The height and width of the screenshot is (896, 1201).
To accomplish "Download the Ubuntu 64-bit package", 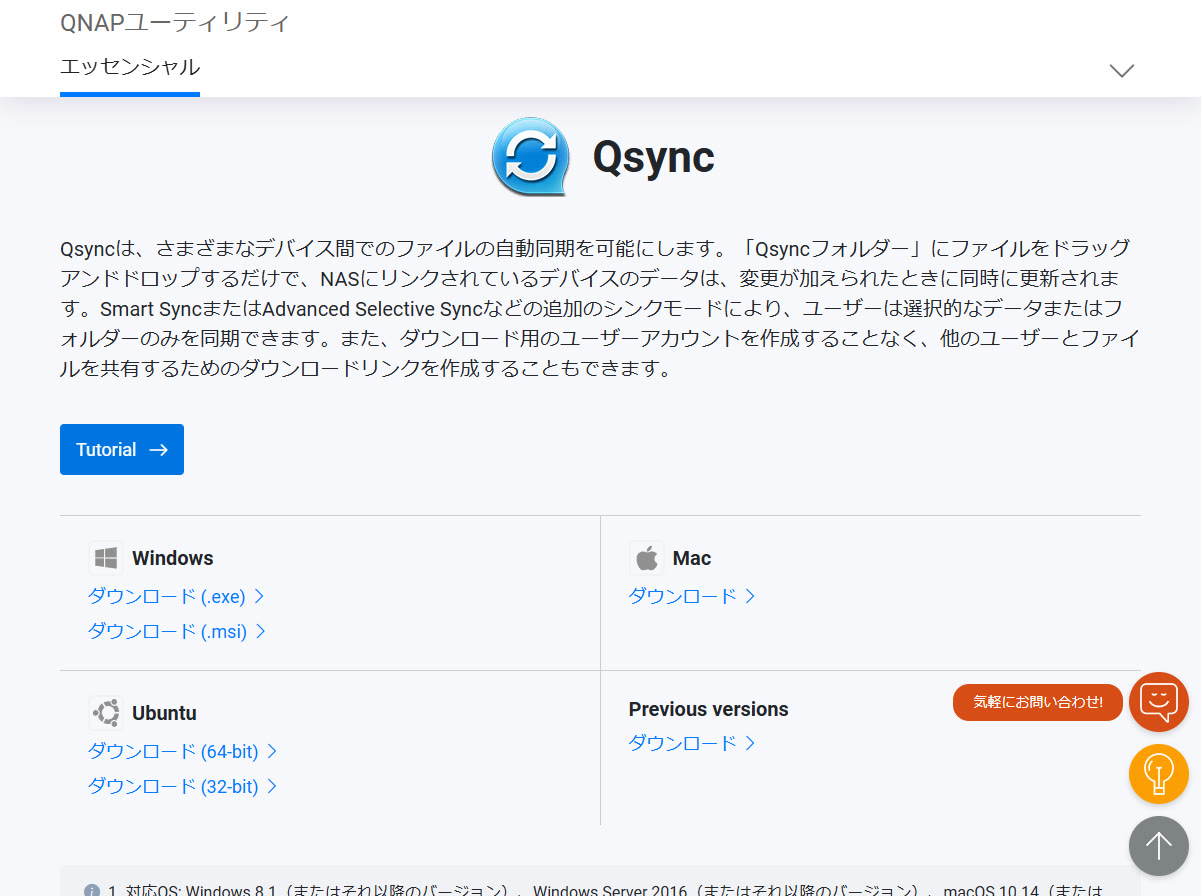I will pyautogui.click(x=182, y=751).
